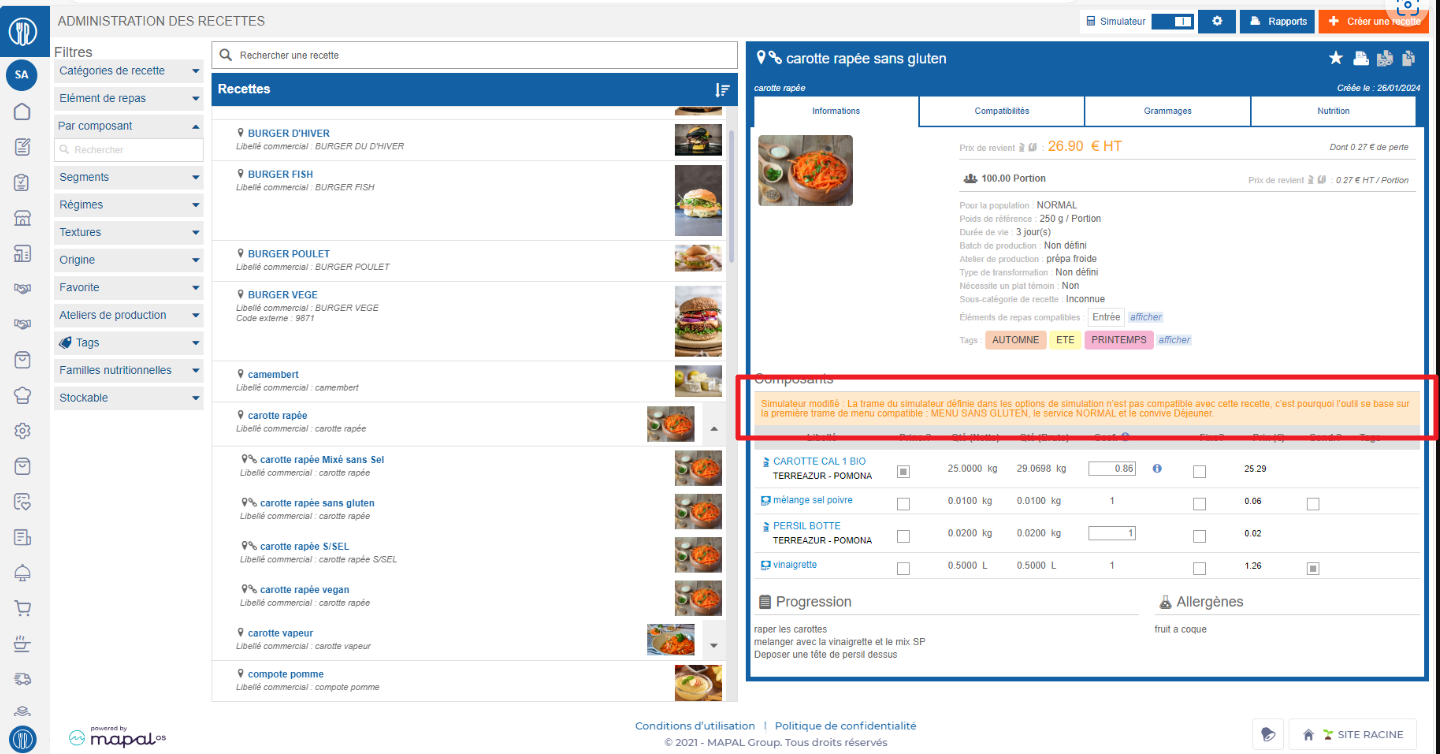Image resolution: width=1440 pixels, height=754 pixels.
Task: Open the chef hat sidebar icon
Action: (22, 395)
